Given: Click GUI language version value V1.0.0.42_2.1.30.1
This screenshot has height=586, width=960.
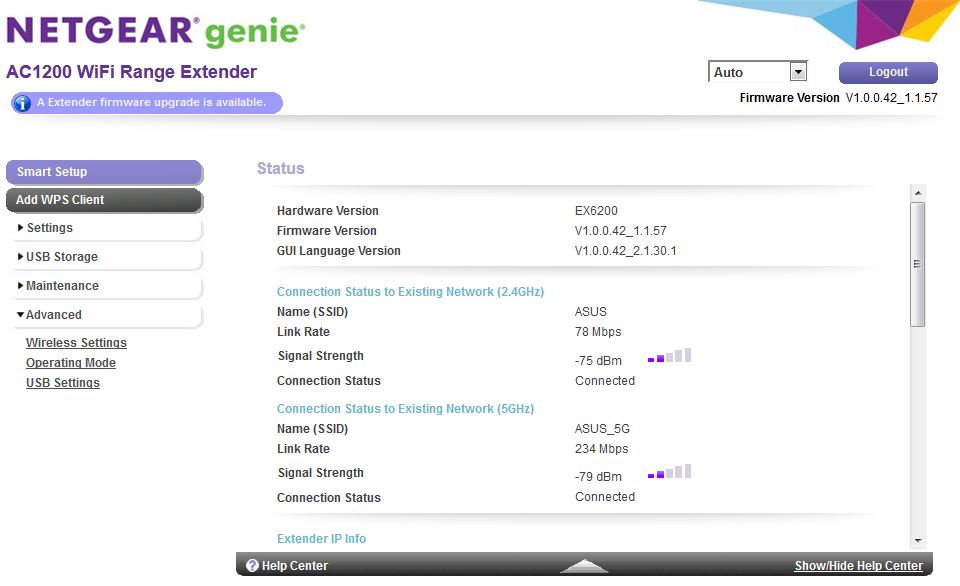Looking at the screenshot, I should 625,251.
